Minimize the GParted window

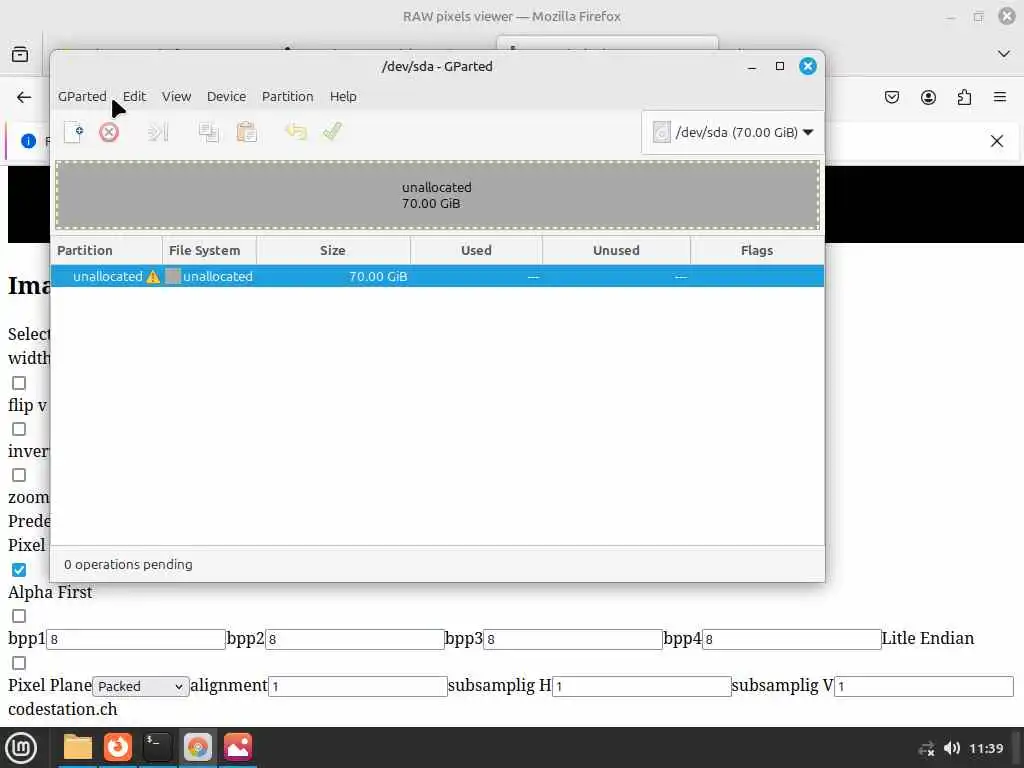(x=752, y=67)
